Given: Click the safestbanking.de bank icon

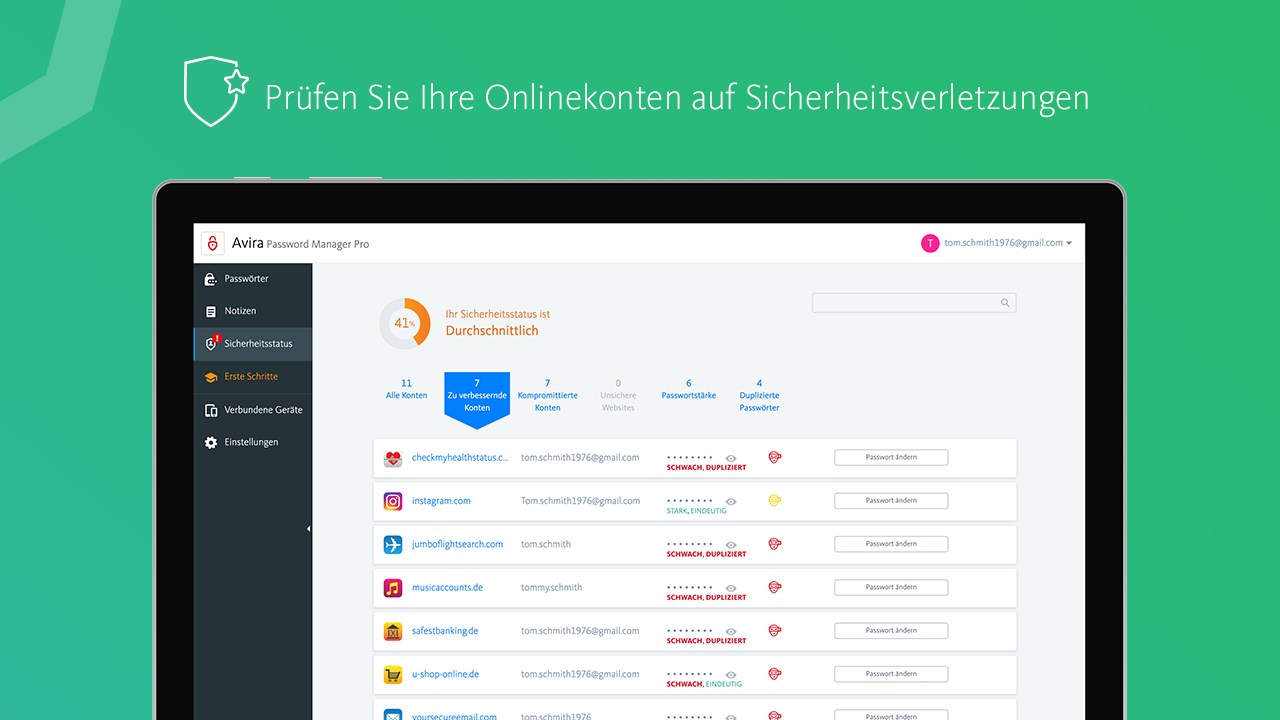Looking at the screenshot, I should [x=393, y=631].
